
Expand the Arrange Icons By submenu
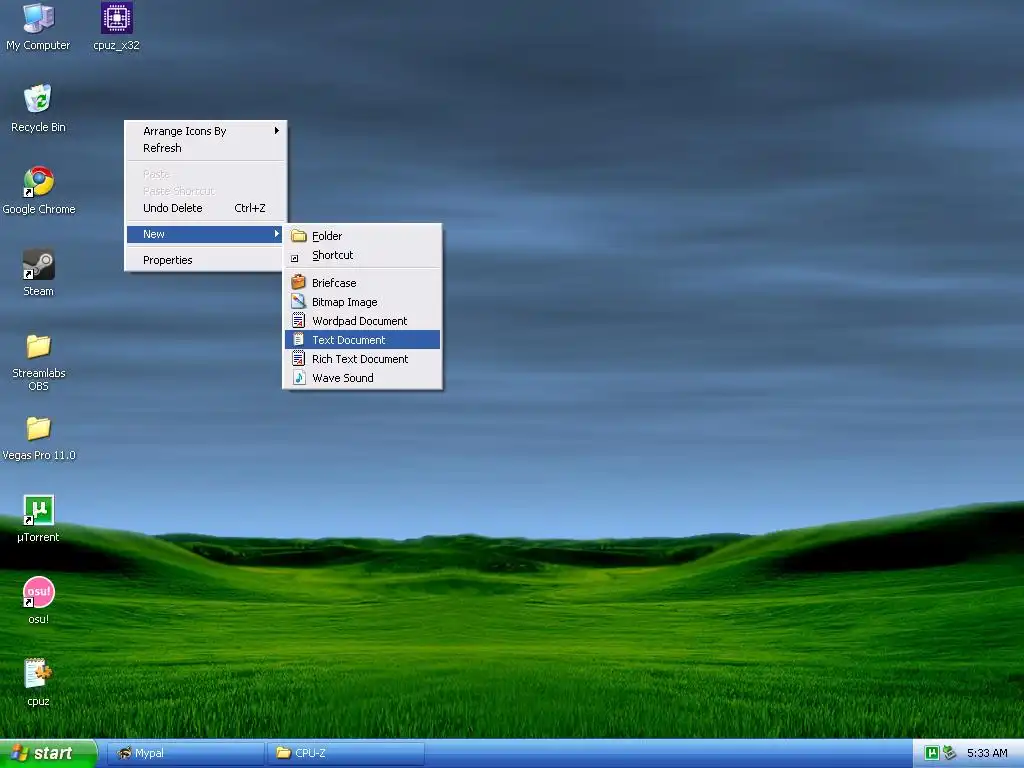206,131
